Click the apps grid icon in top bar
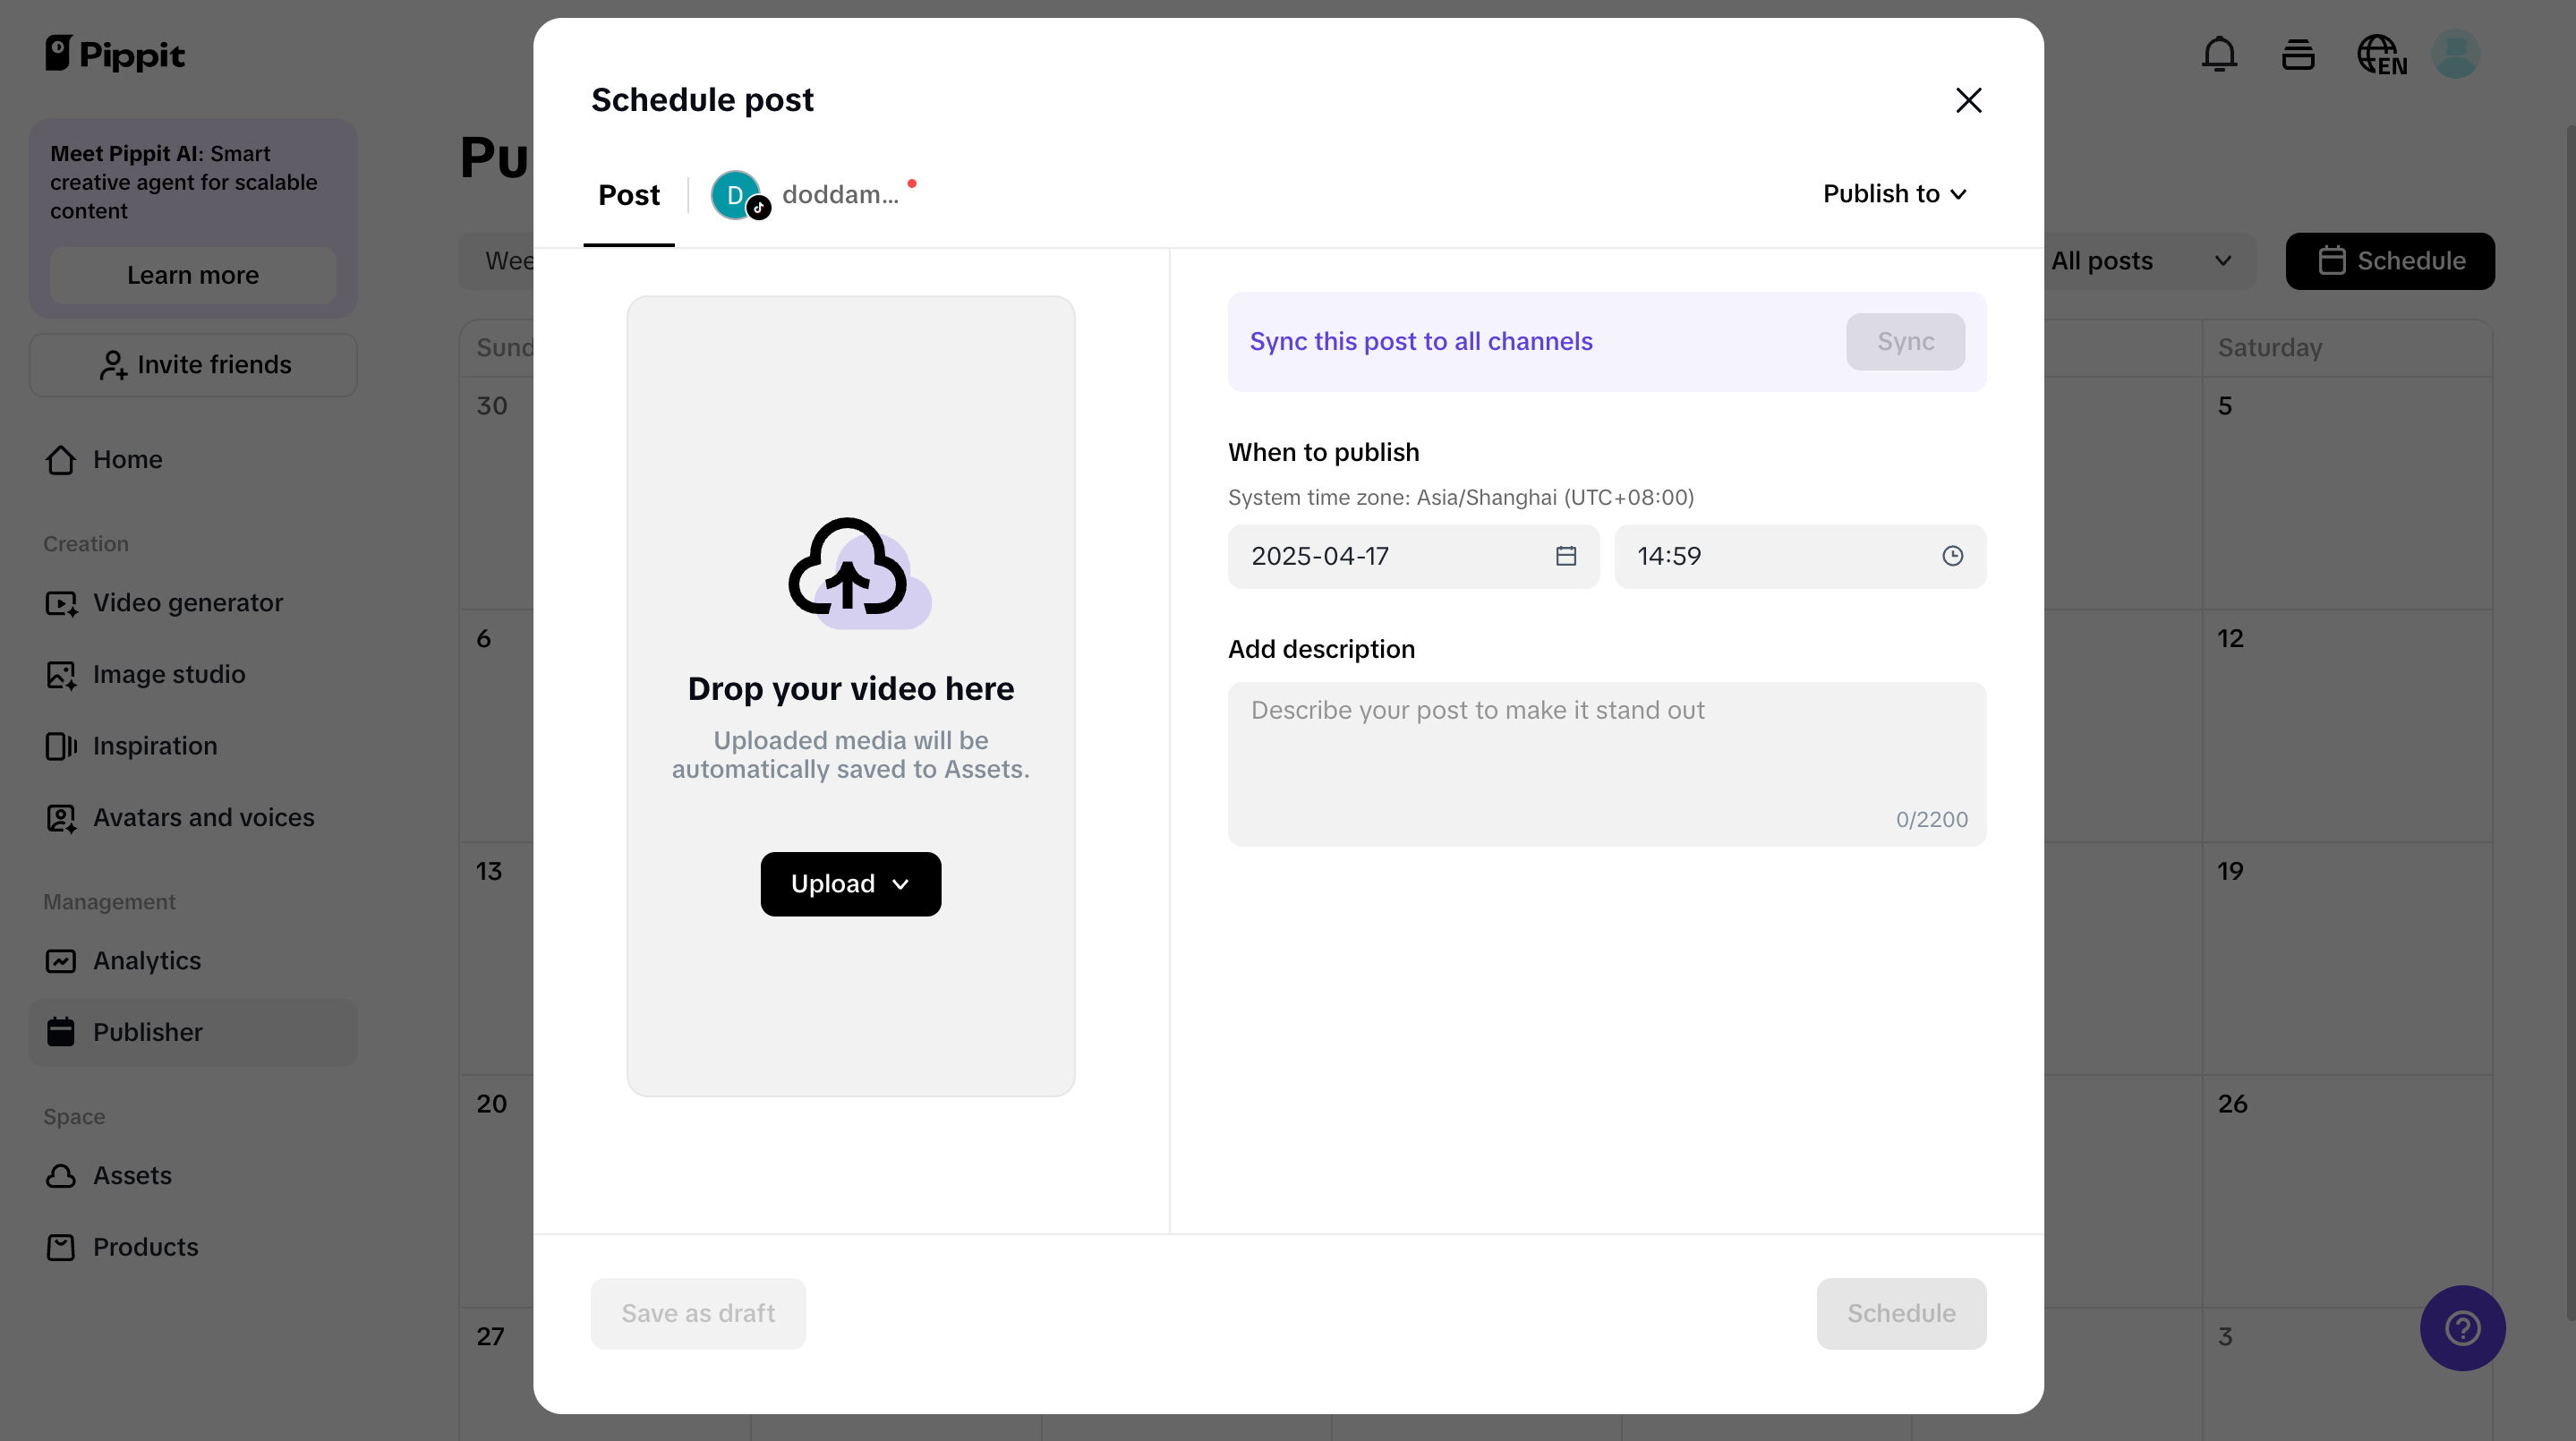This screenshot has height=1441, width=2576. (2297, 54)
